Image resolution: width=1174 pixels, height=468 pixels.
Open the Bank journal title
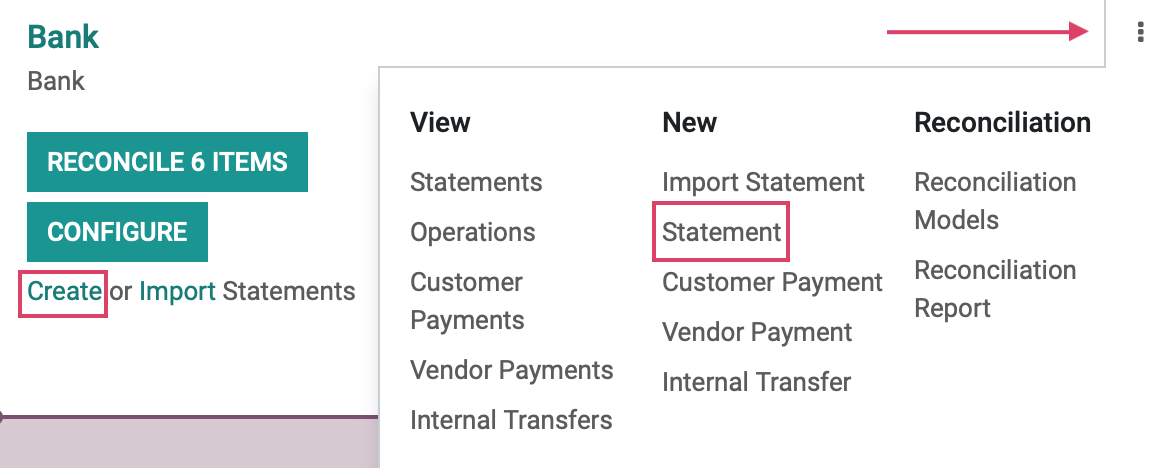coord(63,37)
